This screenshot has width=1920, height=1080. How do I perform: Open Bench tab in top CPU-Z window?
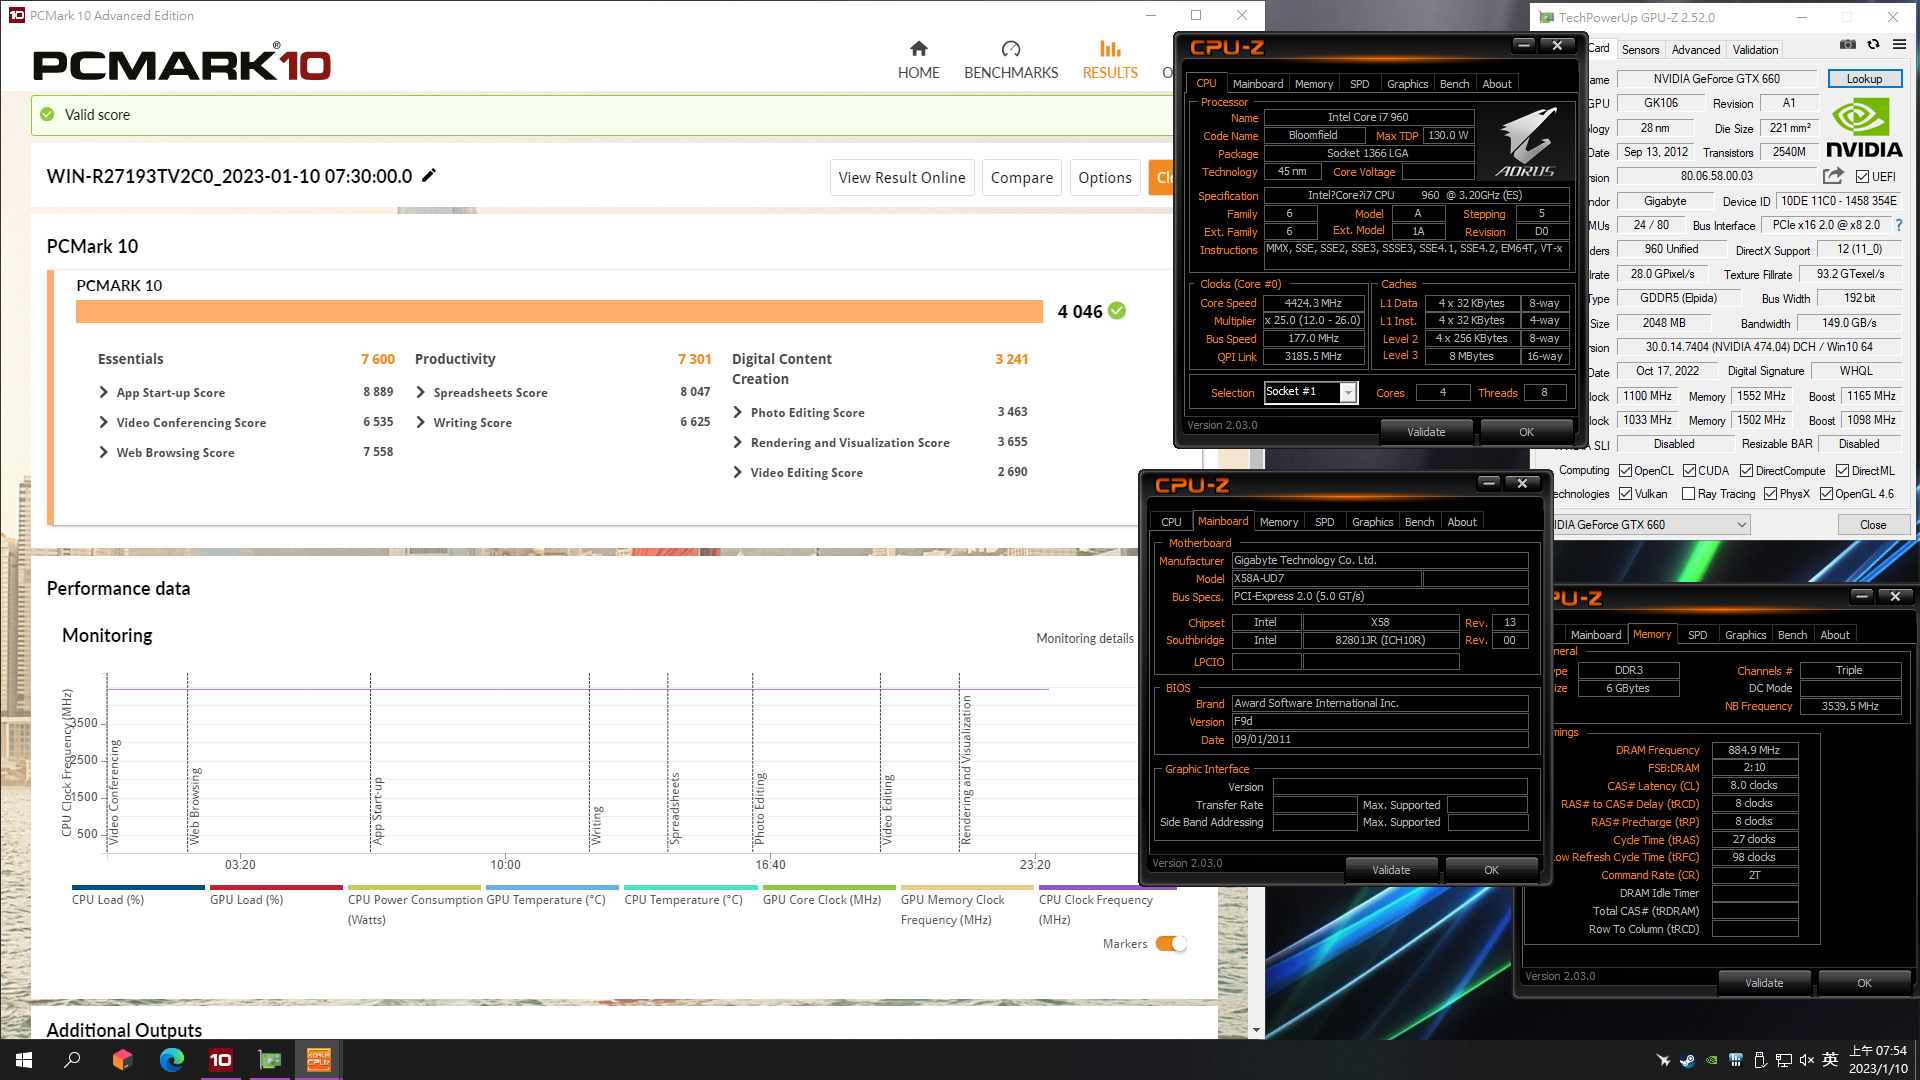pyautogui.click(x=1454, y=84)
